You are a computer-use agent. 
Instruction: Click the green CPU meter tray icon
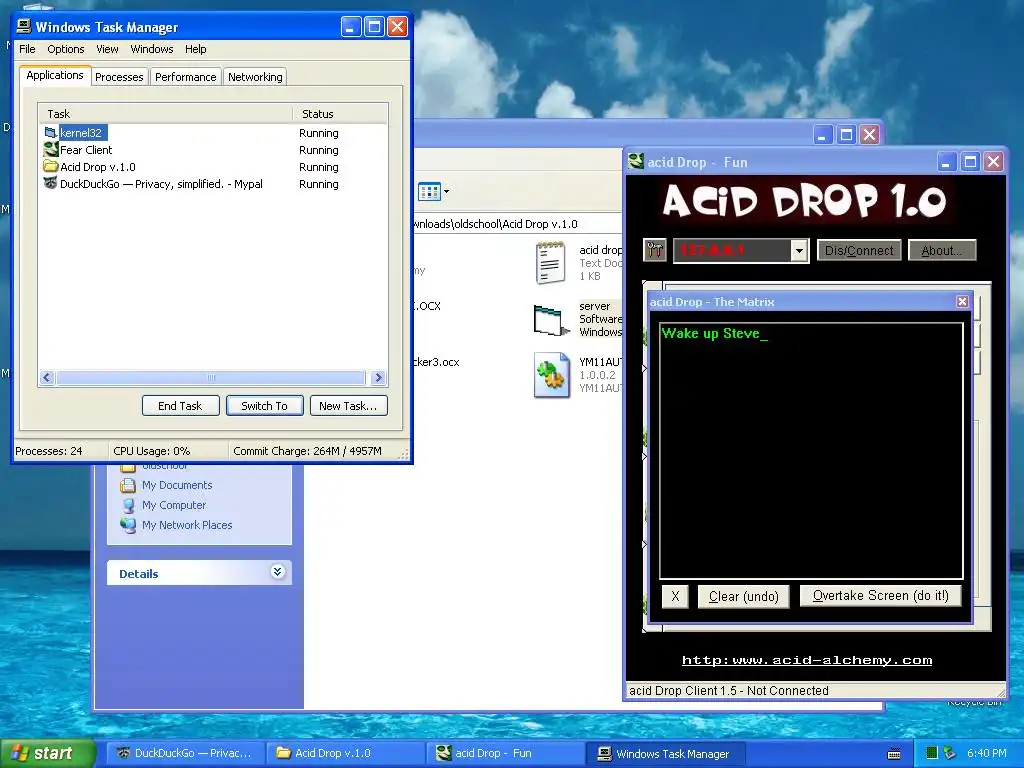coord(932,753)
